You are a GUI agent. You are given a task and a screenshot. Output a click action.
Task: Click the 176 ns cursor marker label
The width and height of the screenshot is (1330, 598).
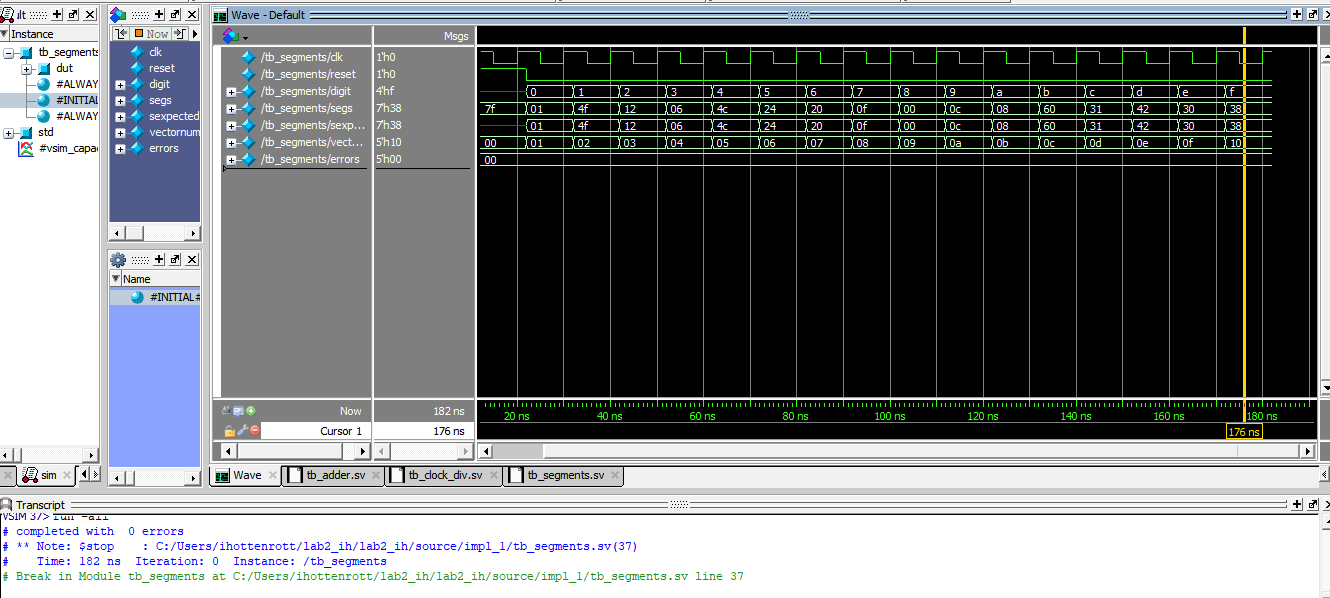(1244, 432)
